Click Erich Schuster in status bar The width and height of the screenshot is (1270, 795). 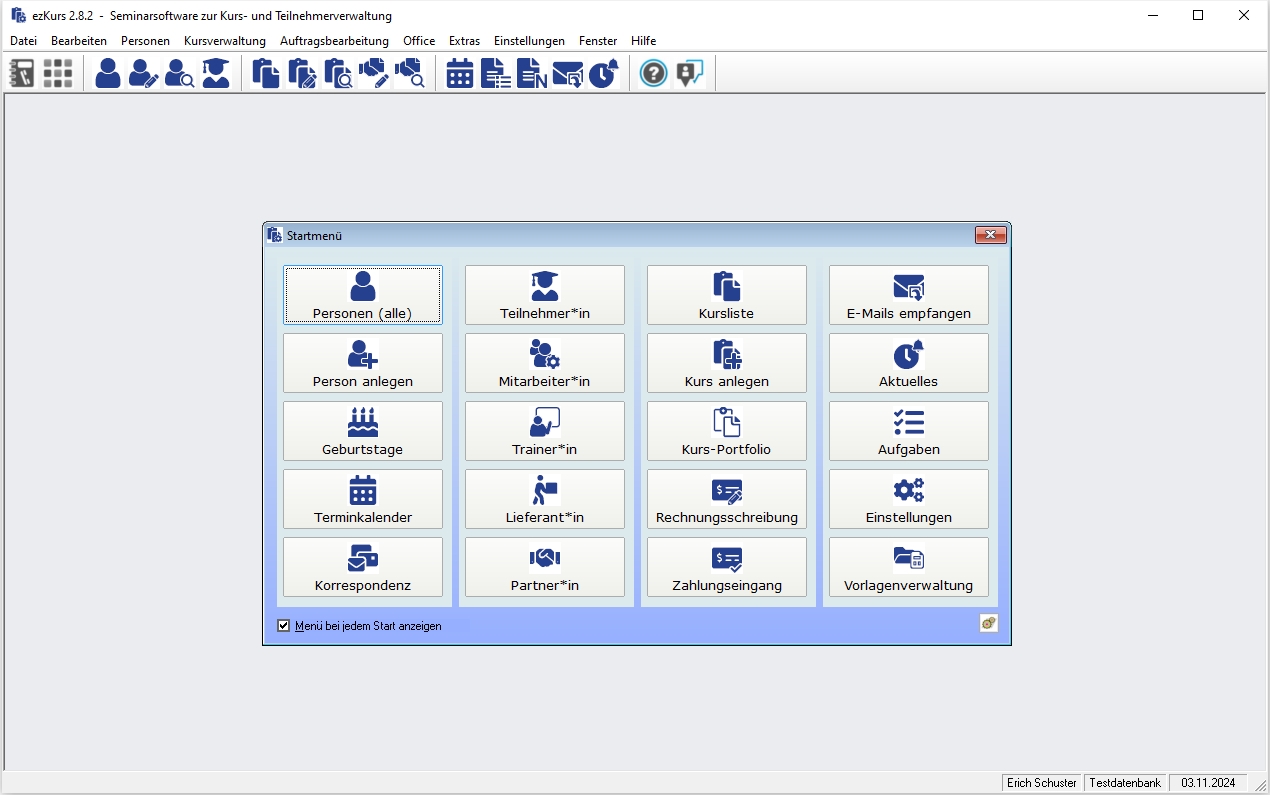(1042, 783)
